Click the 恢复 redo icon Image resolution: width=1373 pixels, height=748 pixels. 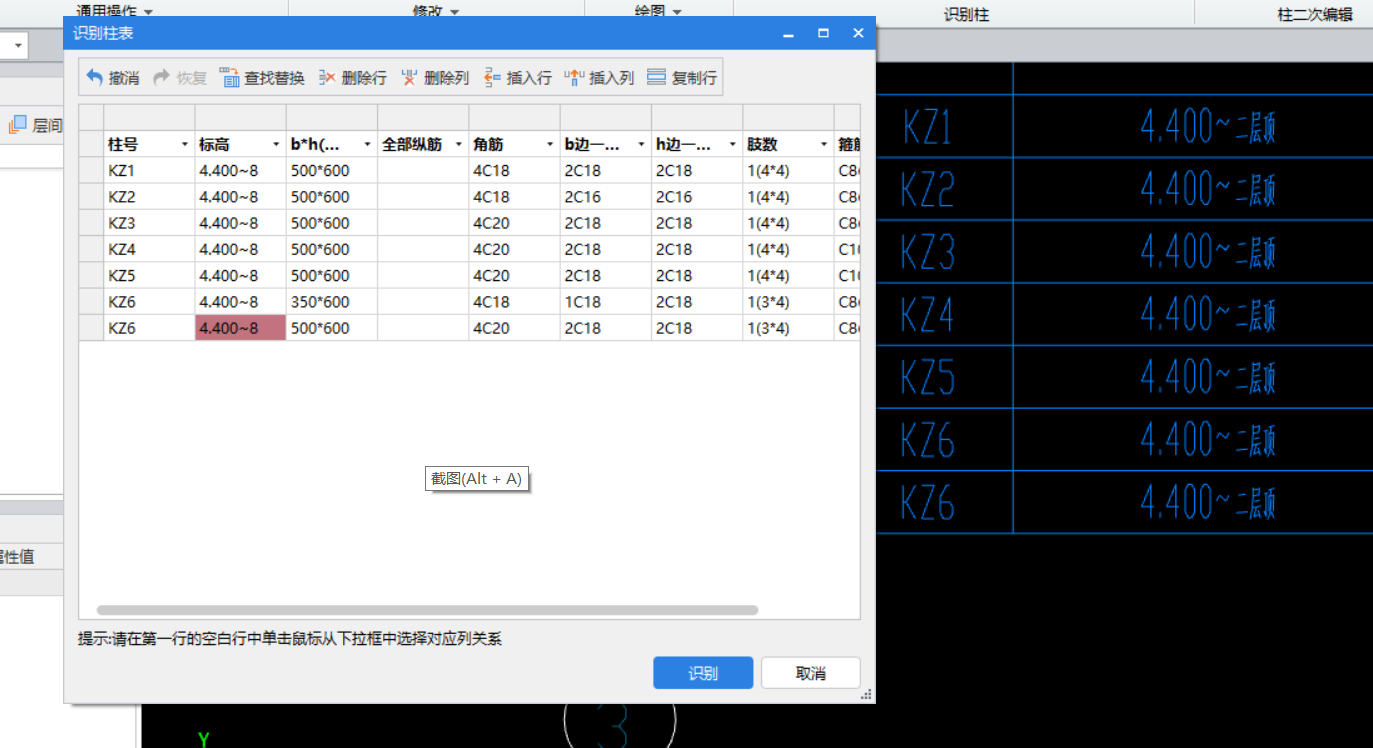point(162,77)
